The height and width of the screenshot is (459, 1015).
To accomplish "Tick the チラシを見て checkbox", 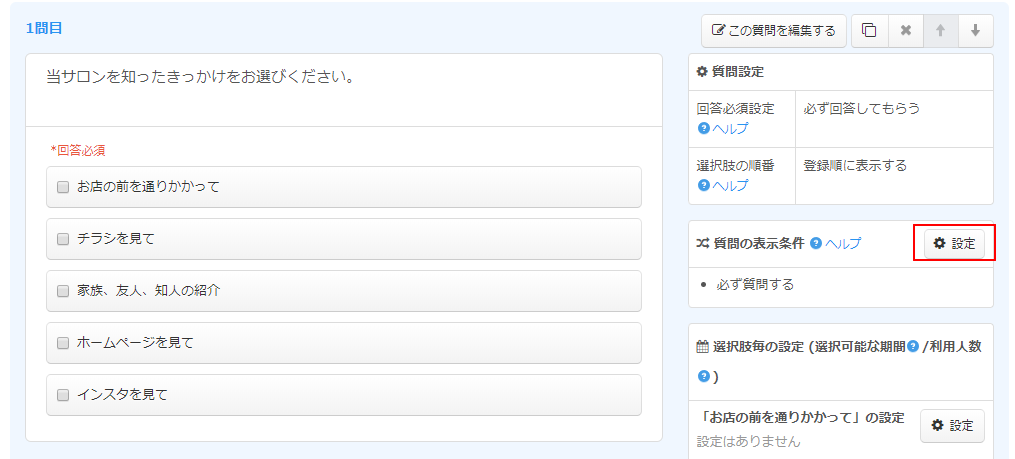I will pos(63,239).
